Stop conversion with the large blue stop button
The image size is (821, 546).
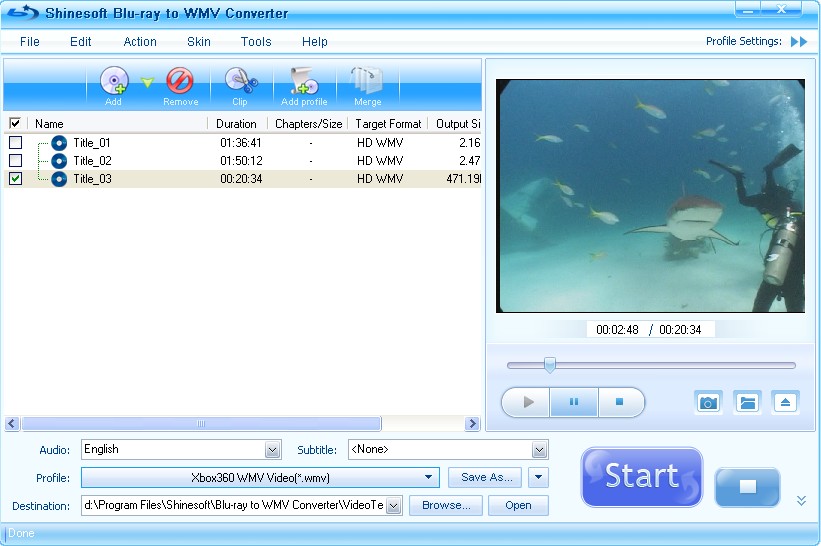[747, 487]
